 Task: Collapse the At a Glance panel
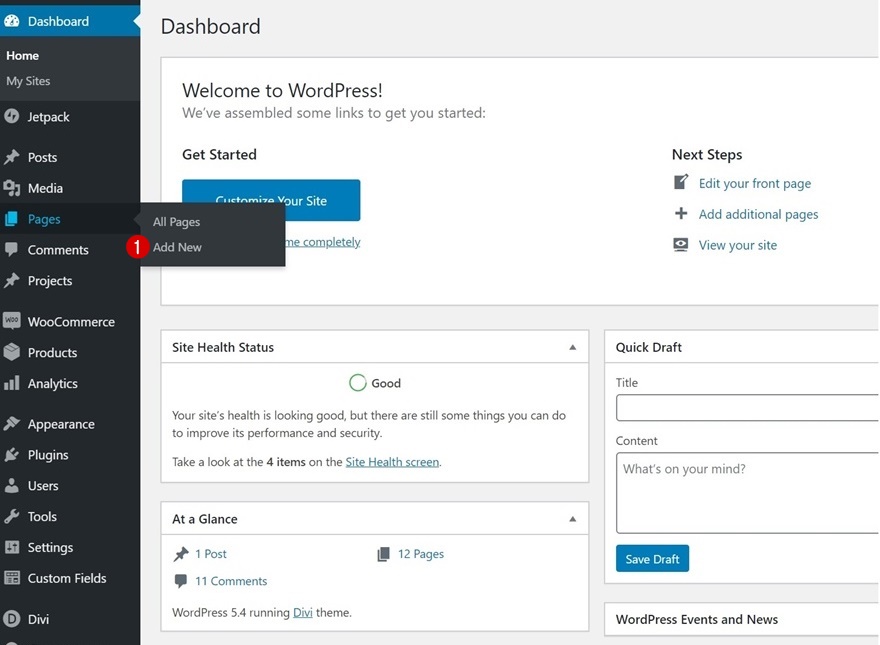(572, 520)
